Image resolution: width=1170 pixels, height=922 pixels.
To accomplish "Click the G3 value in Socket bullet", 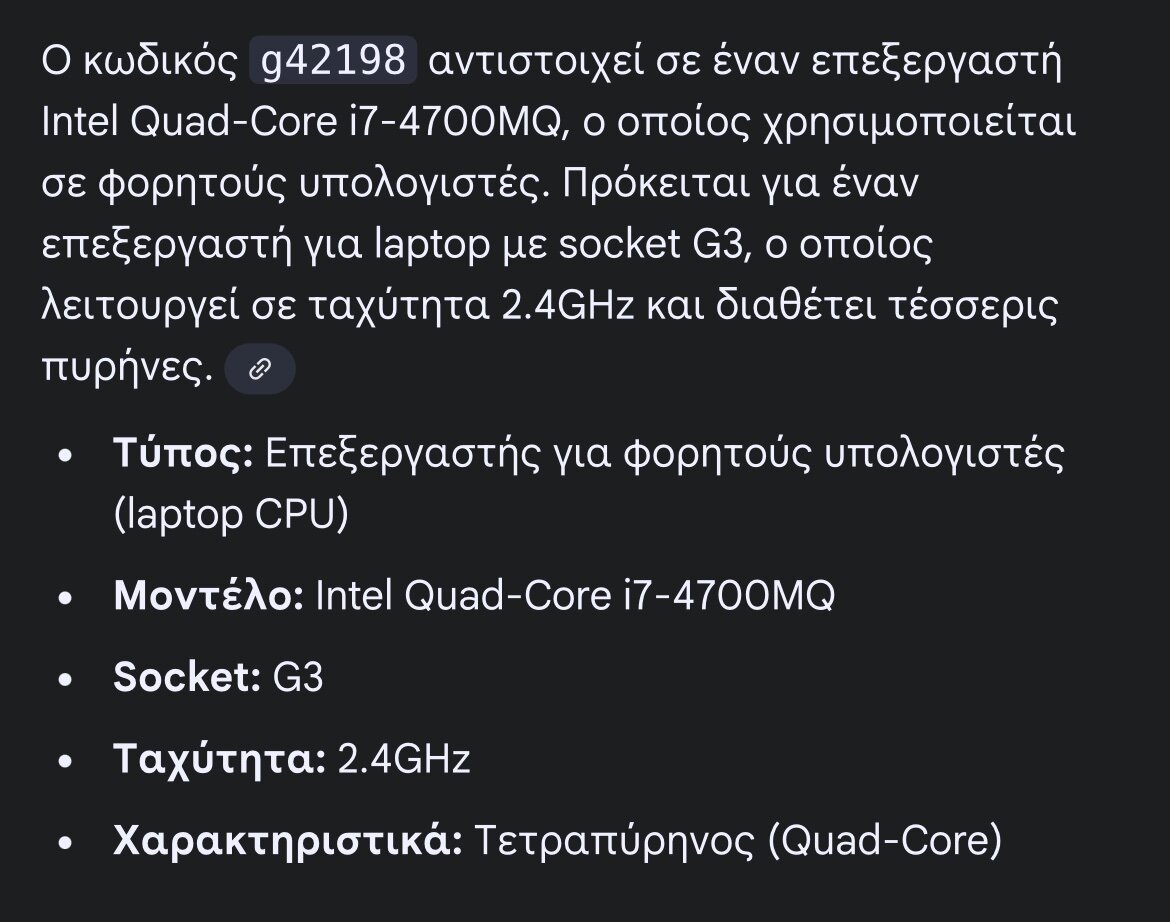I will tap(298, 677).
